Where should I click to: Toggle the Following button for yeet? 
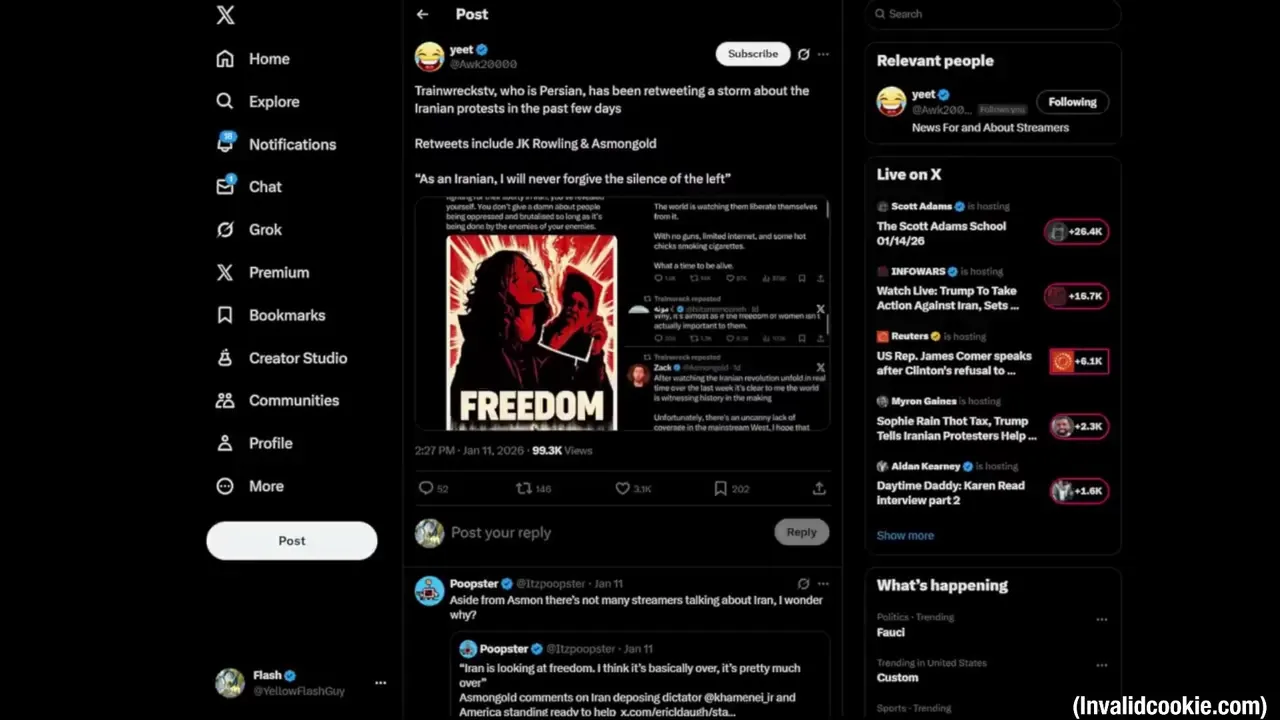pos(1073,102)
